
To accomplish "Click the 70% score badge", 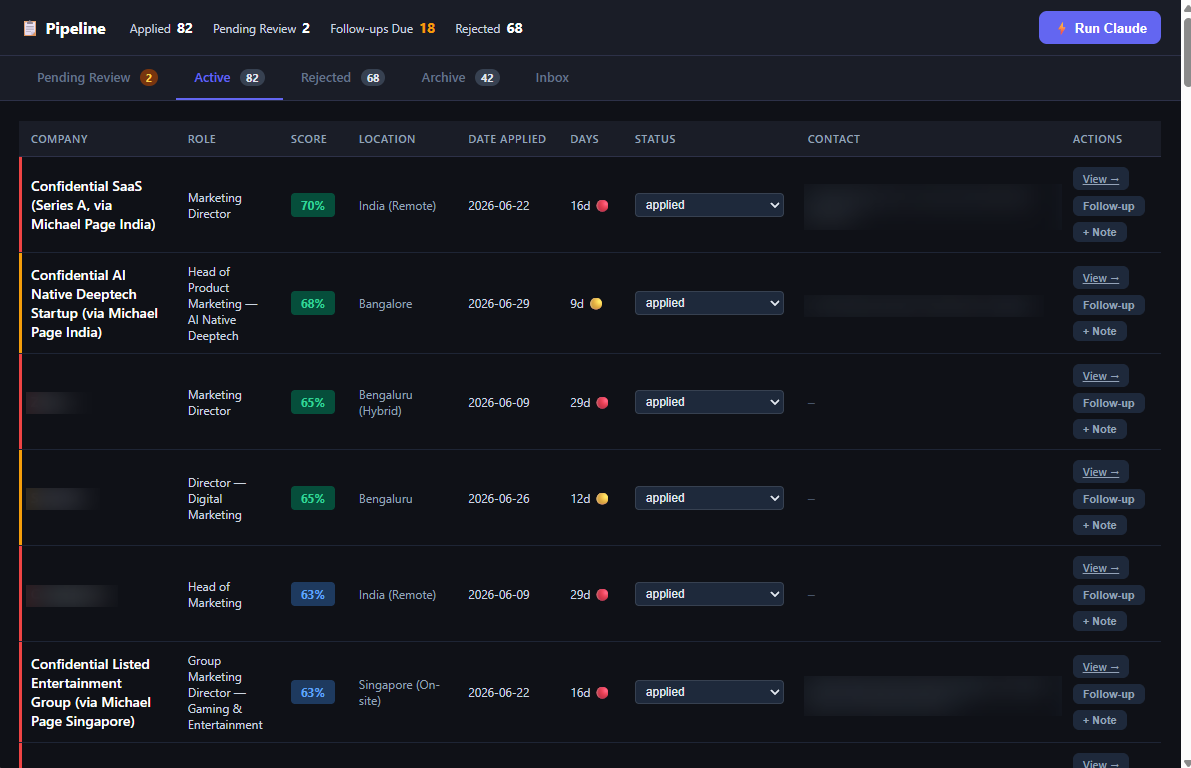I will [312, 205].
